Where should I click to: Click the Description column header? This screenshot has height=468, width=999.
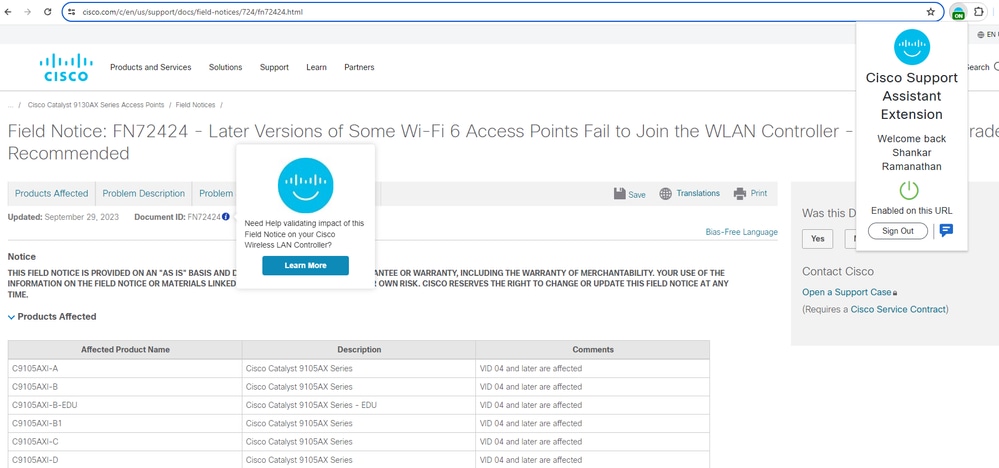[359, 350]
